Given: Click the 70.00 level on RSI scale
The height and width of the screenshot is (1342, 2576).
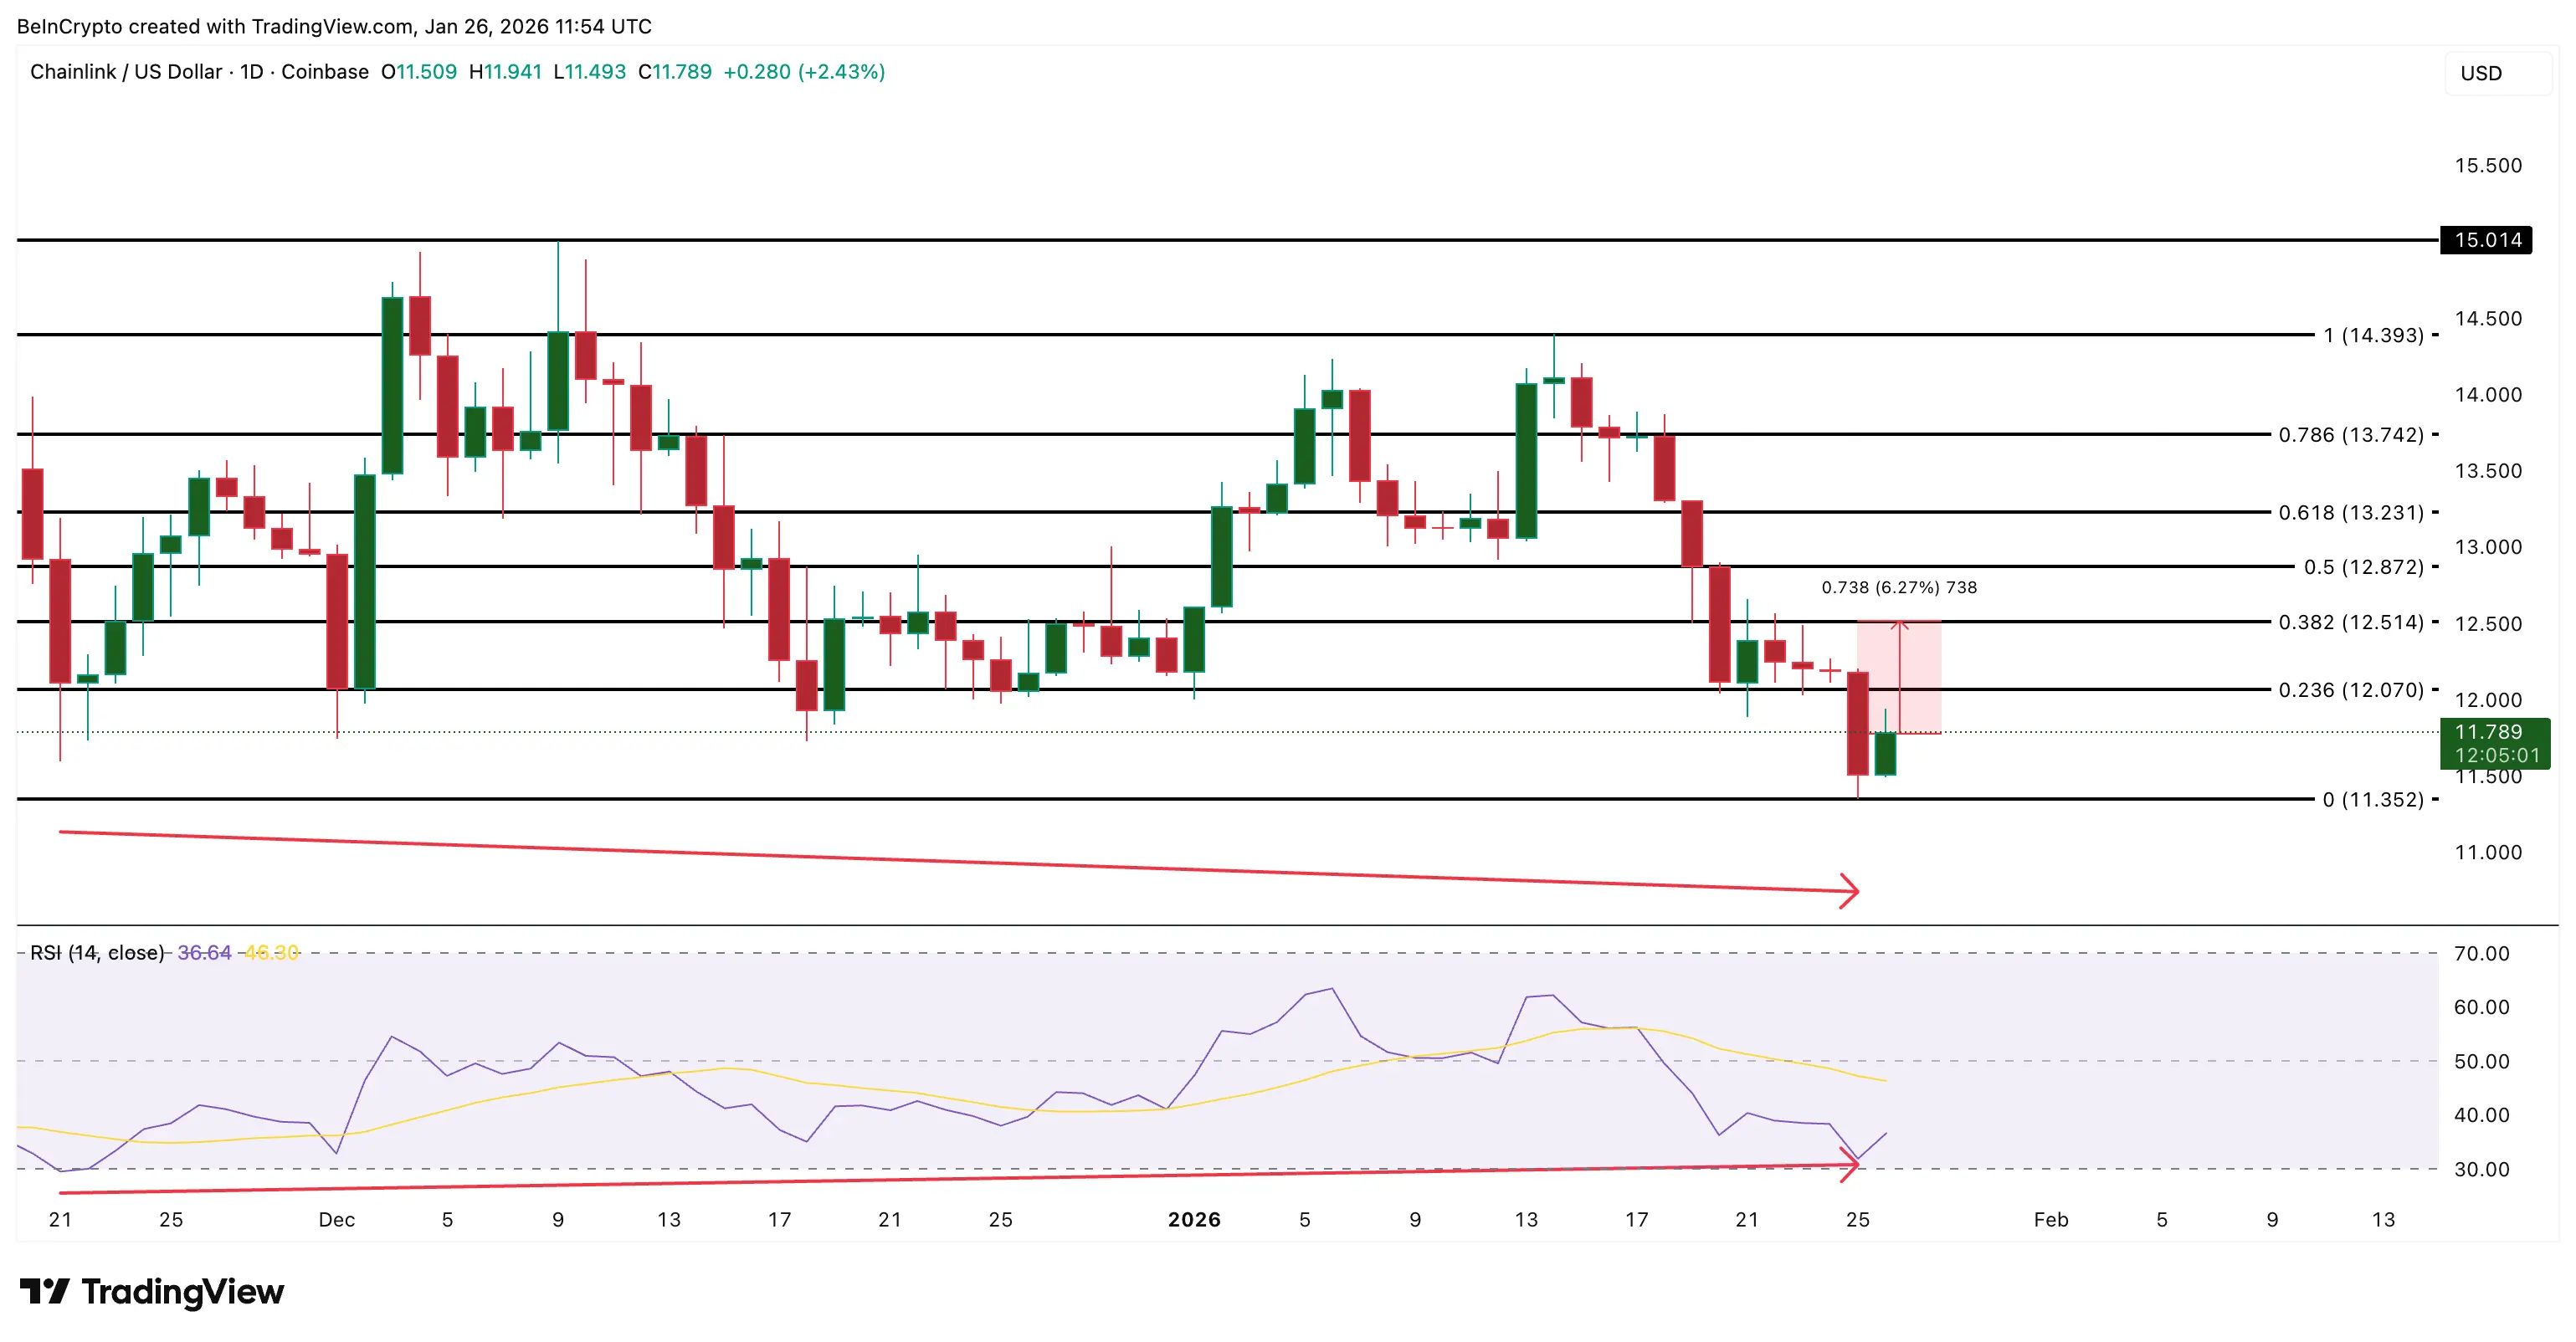Looking at the screenshot, I should pyautogui.click(x=2481, y=953).
